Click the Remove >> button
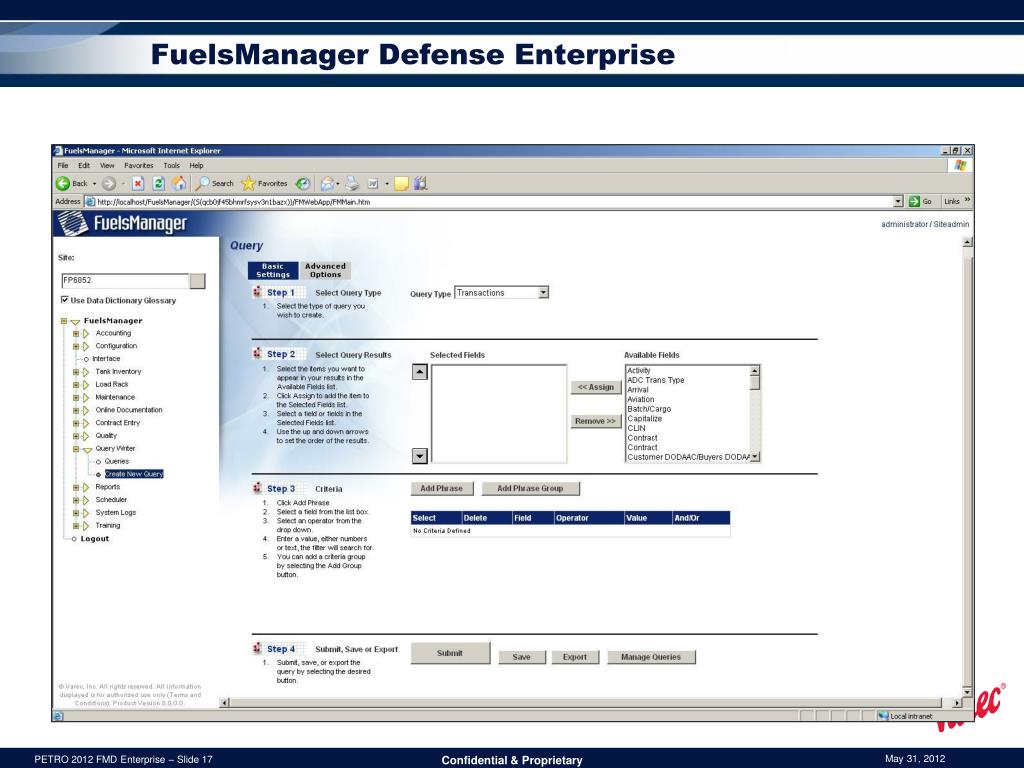 [x=596, y=421]
